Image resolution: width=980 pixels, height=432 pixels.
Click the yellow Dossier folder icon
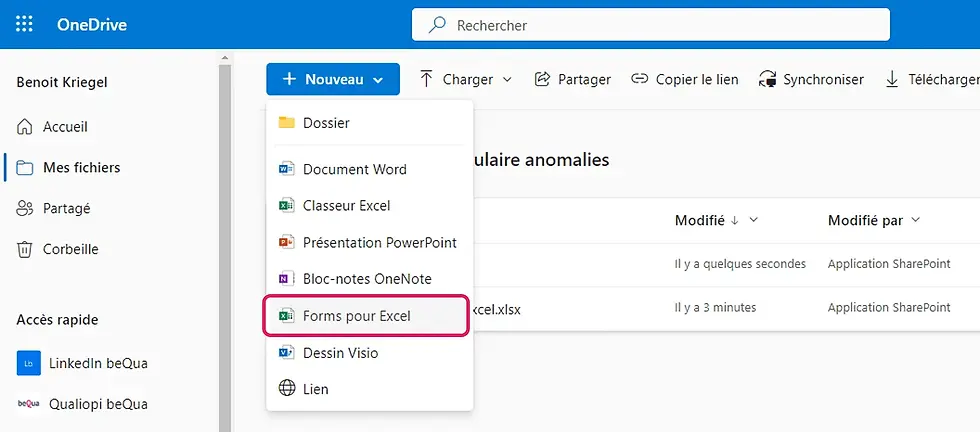point(286,123)
